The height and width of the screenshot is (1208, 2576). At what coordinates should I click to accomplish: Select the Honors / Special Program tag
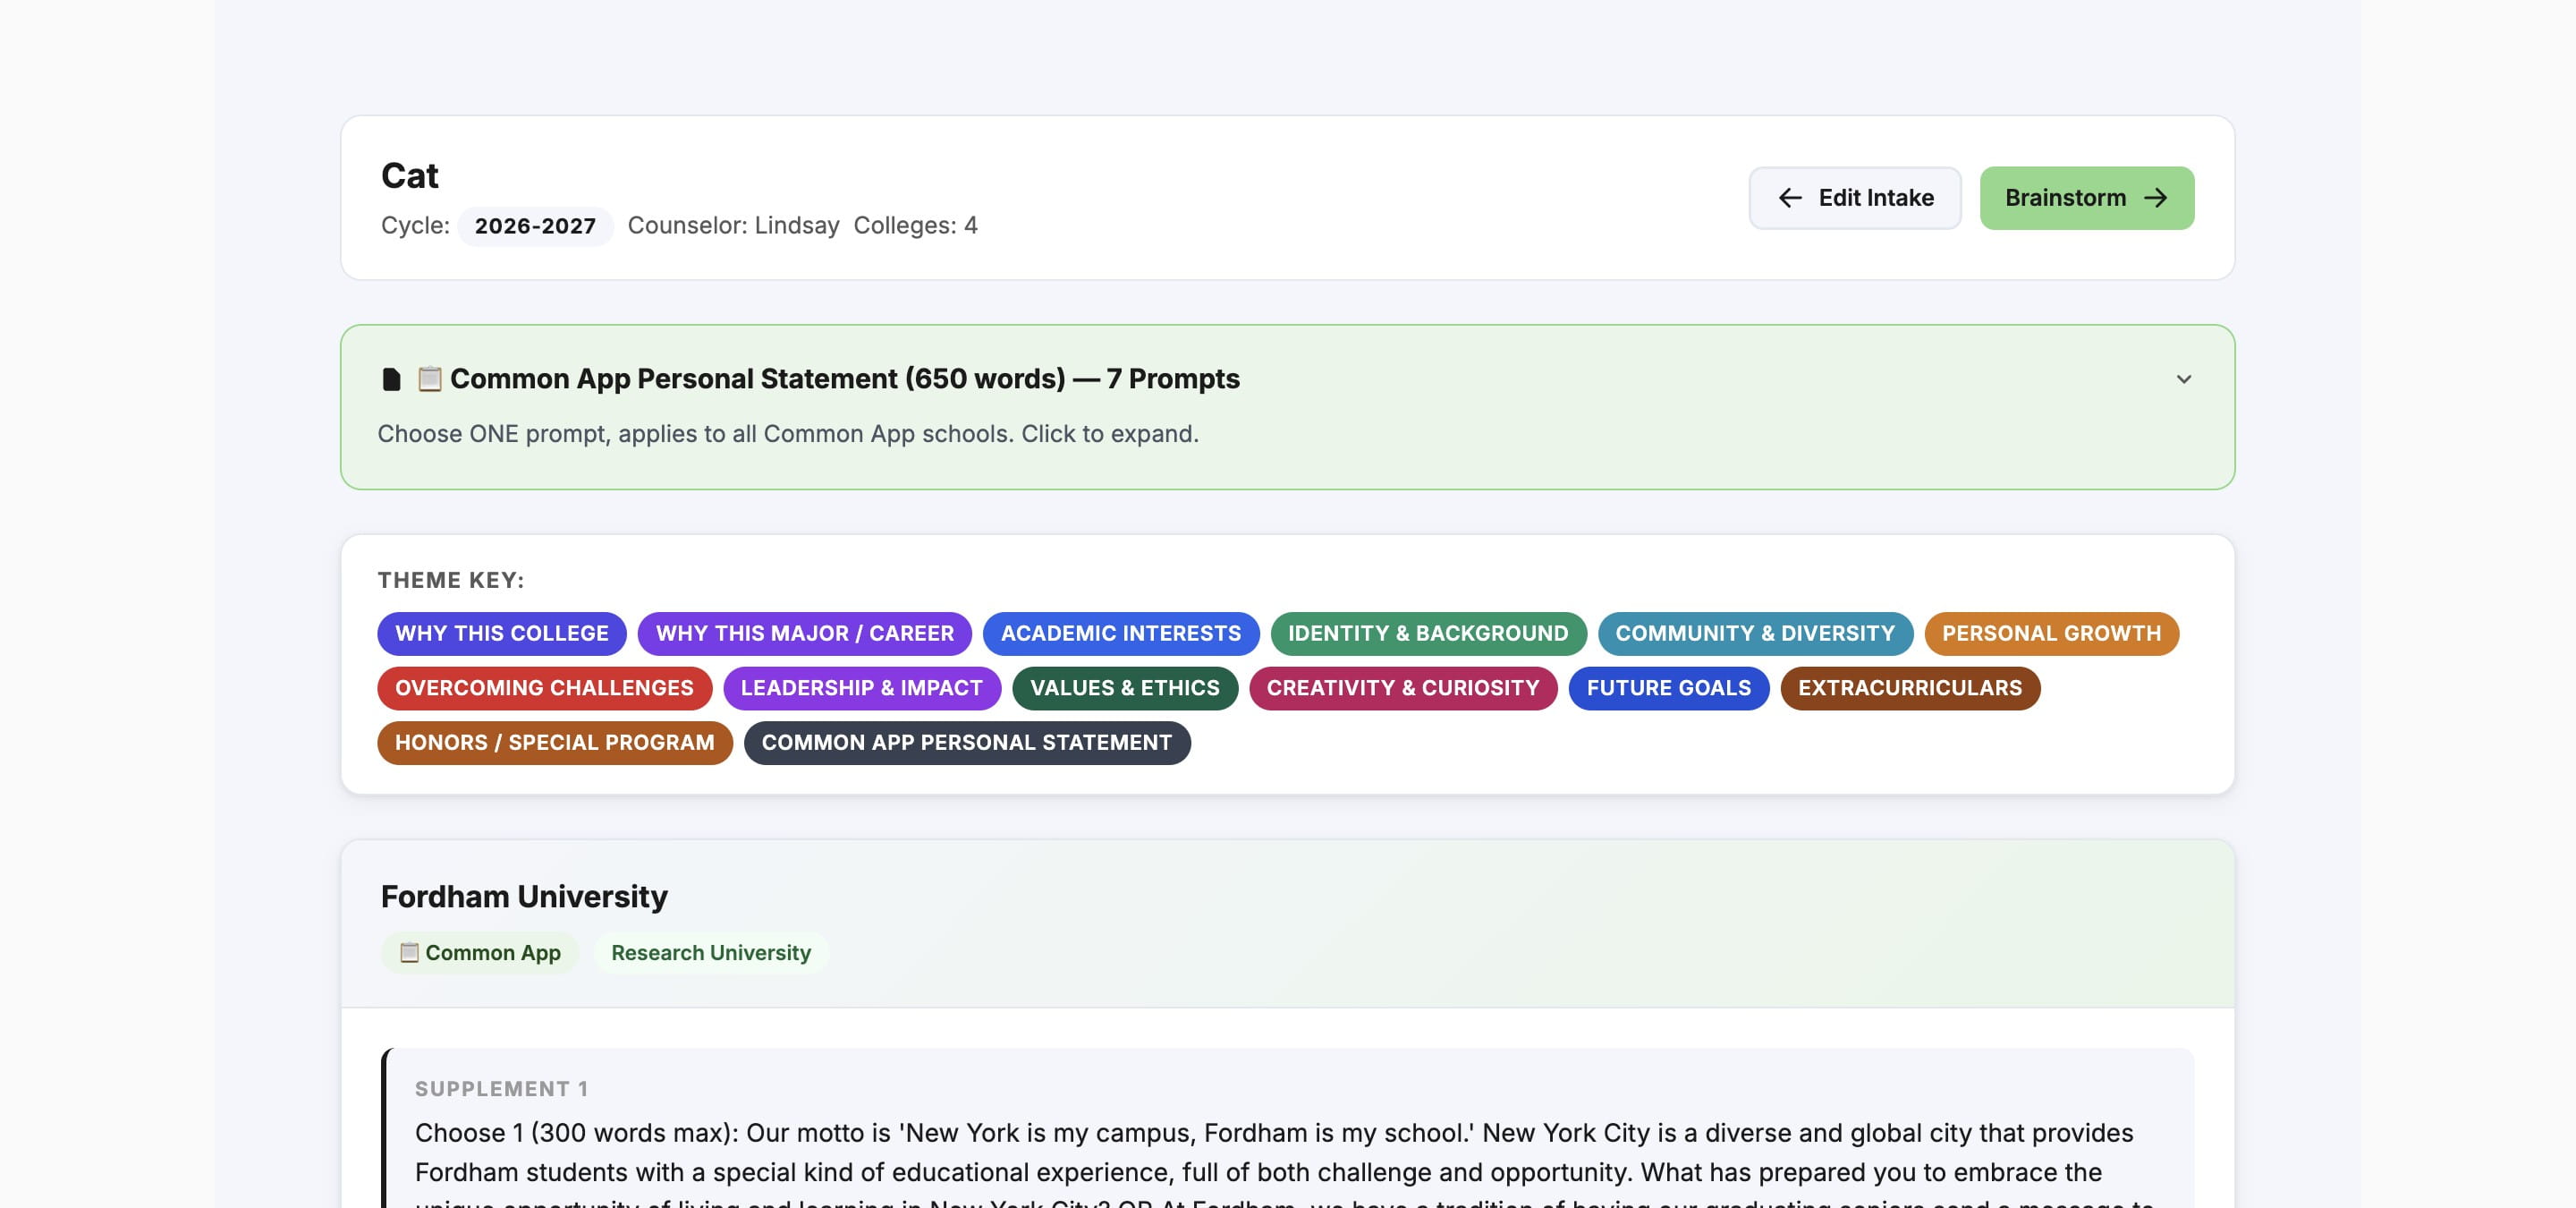point(555,743)
